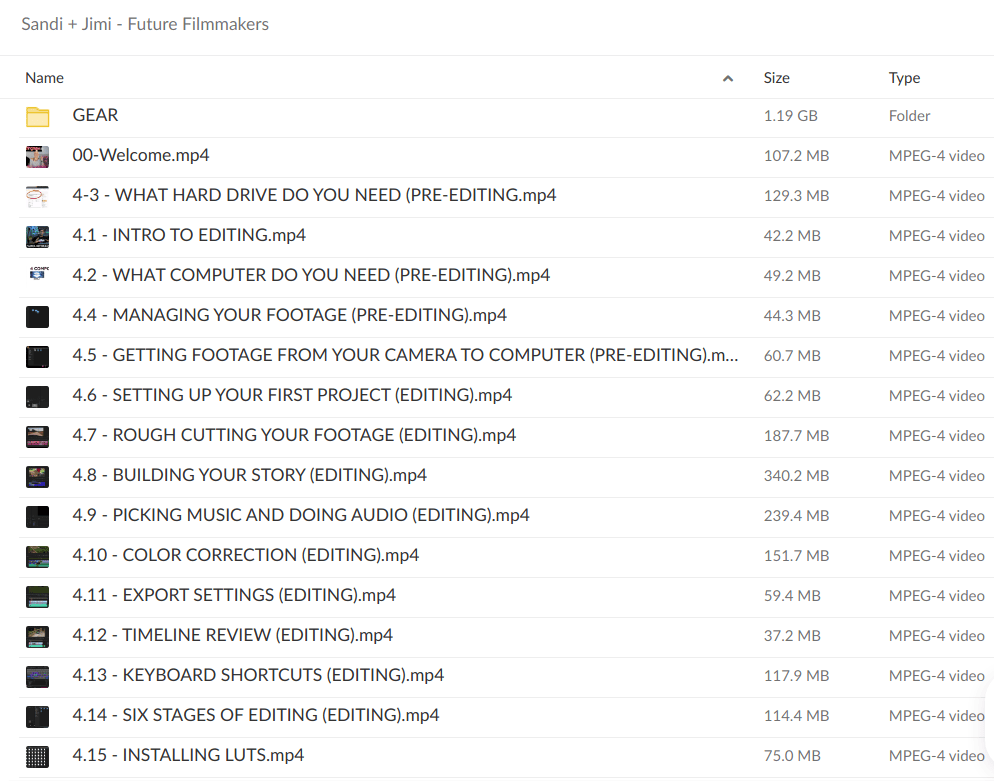Sort files by the Type column header
Image resolution: width=994 pixels, height=781 pixels.
point(904,78)
